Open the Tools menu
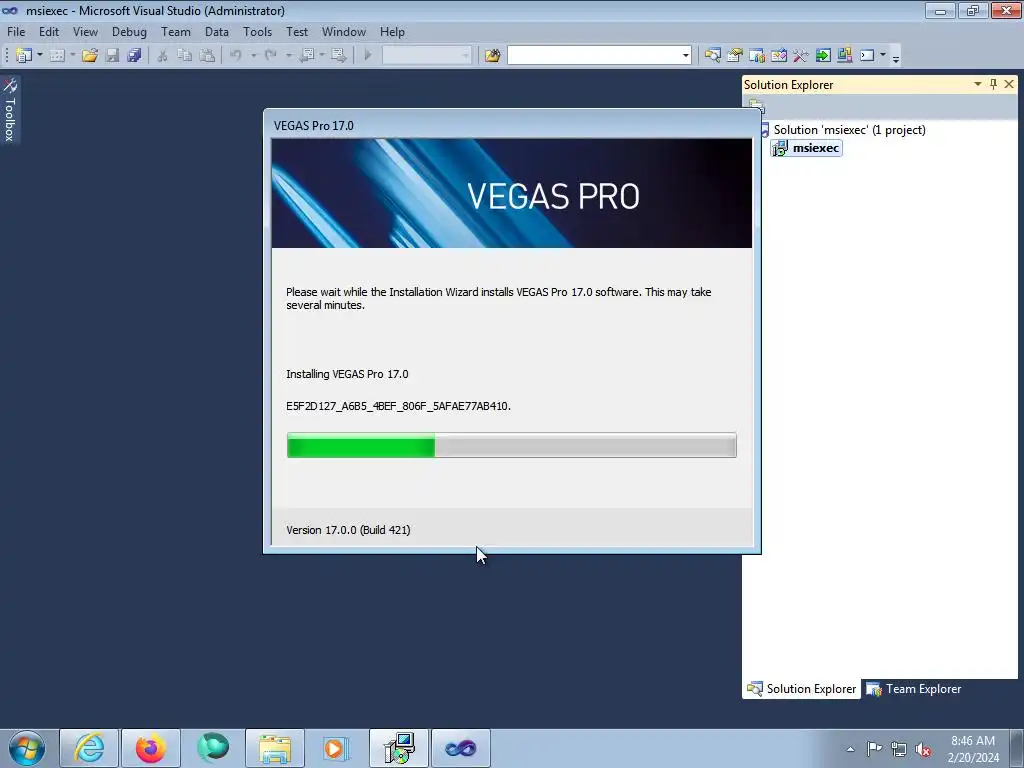Screen dimensions: 1024x768 (257, 31)
